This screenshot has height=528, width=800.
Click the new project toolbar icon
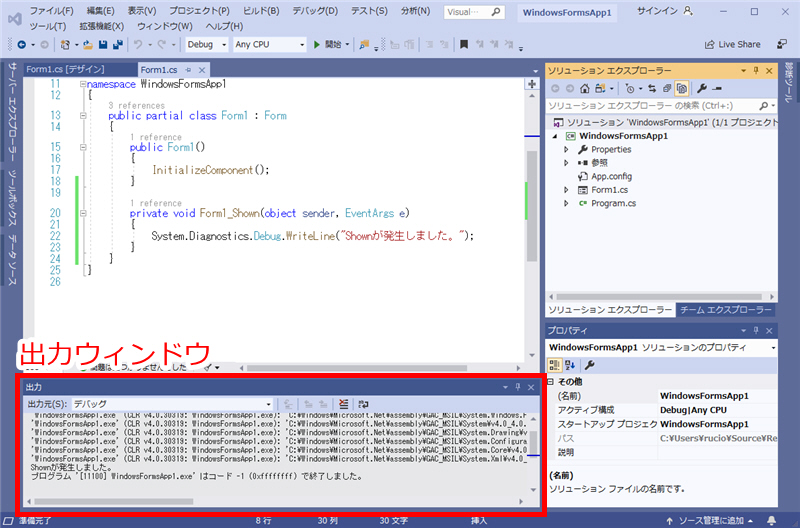tap(65, 45)
